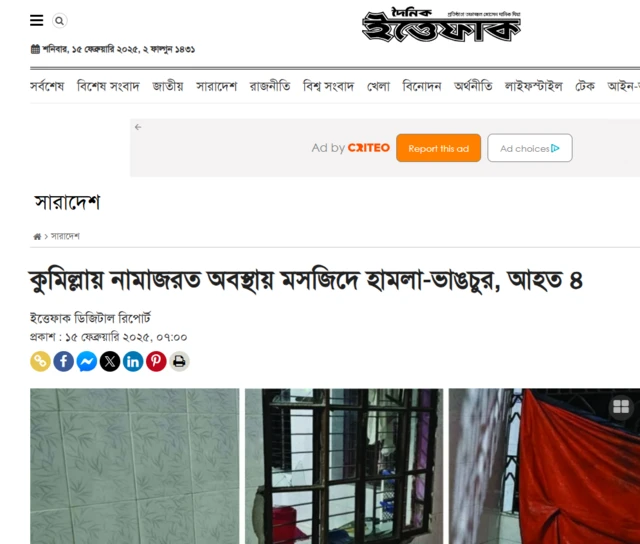Pin article on Pinterest
This screenshot has height=544, width=640.
156,361
